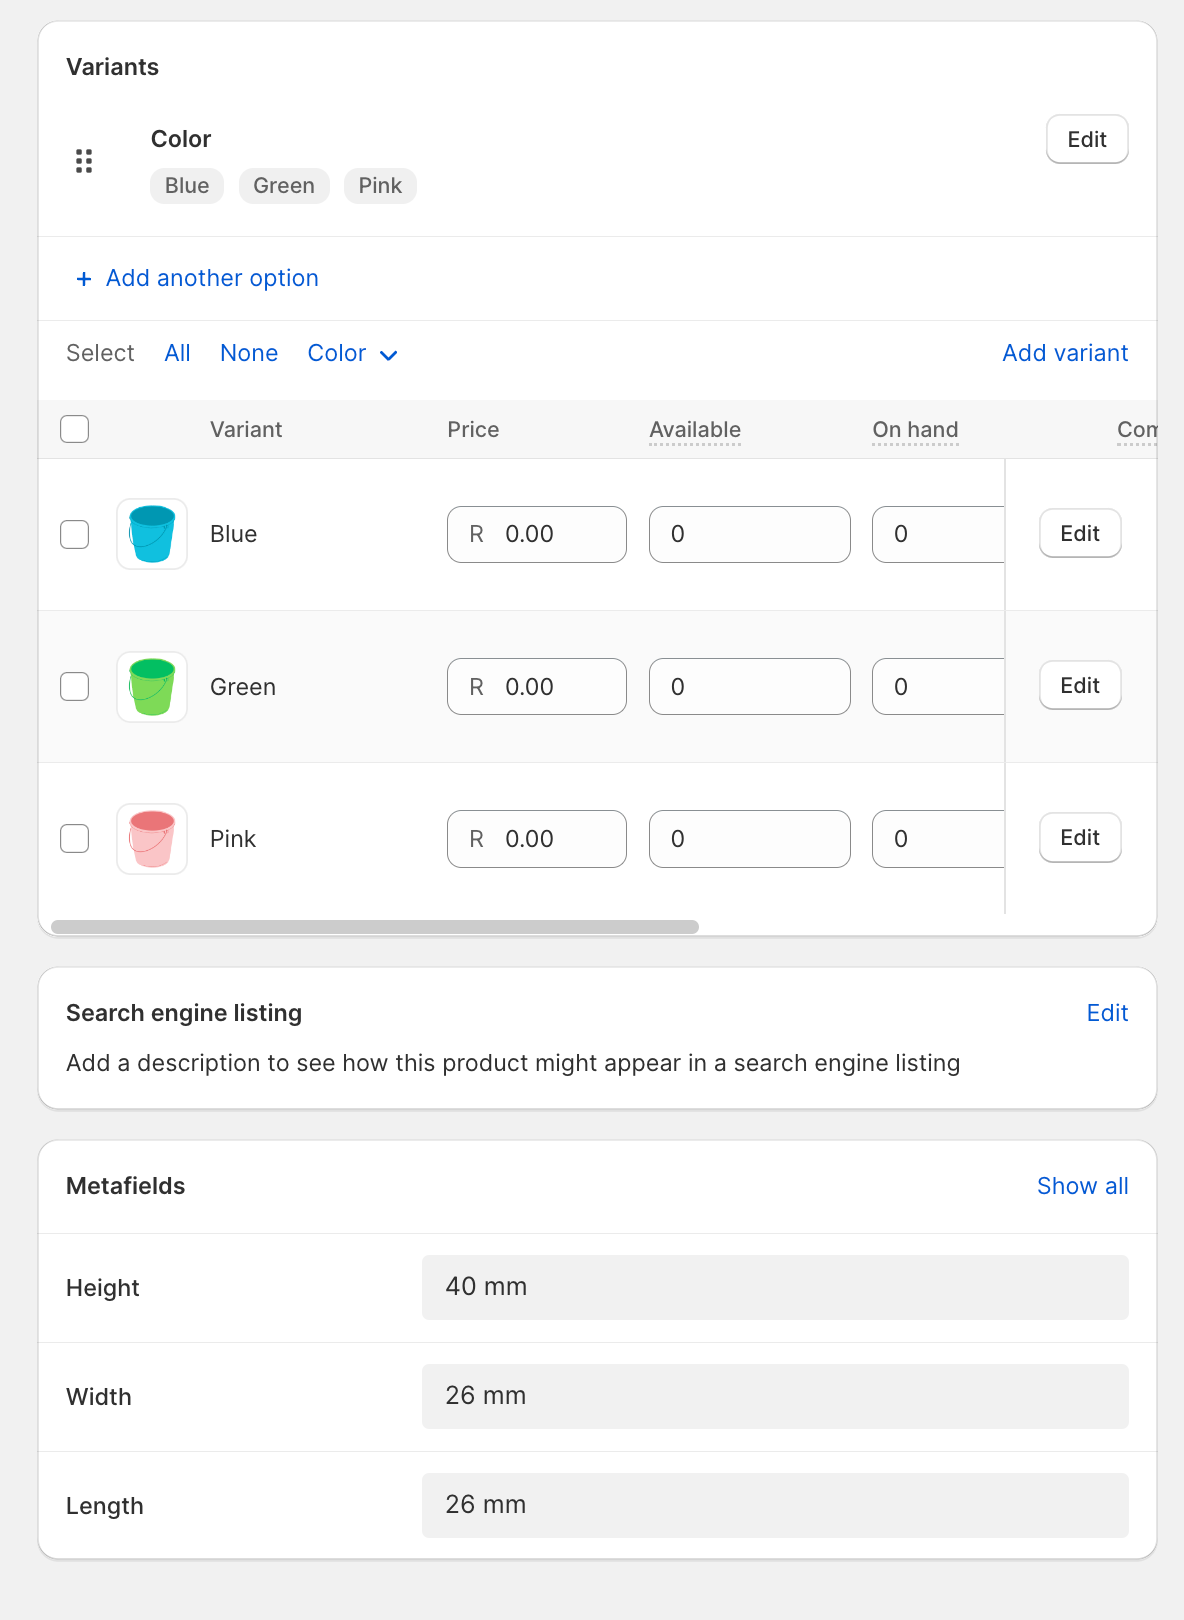
Task: Check the Blue variant checkbox
Action: click(x=75, y=534)
